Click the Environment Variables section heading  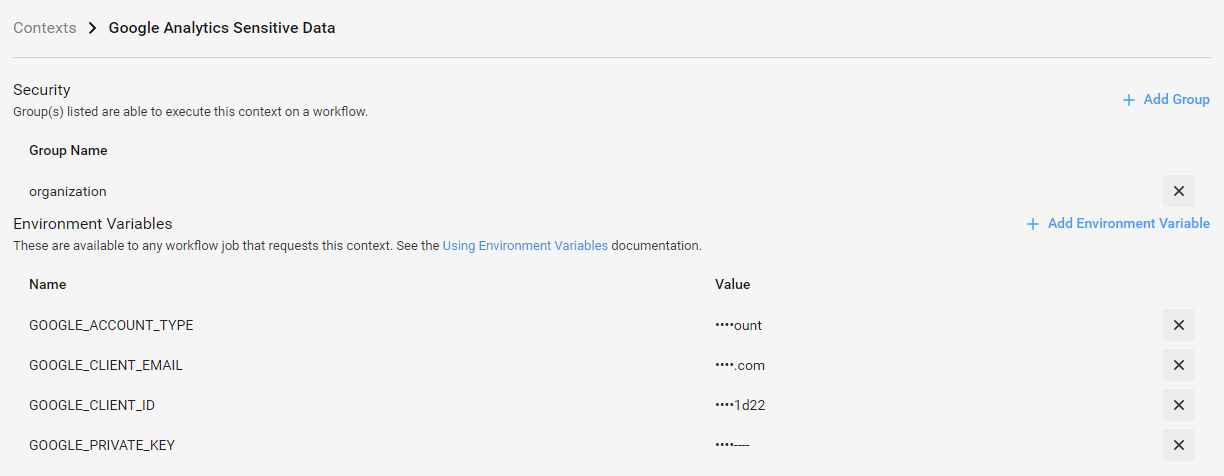click(x=93, y=223)
